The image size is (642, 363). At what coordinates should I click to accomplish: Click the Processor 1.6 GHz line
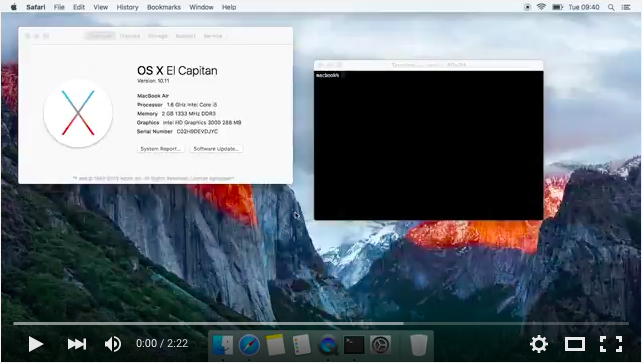click(177, 105)
